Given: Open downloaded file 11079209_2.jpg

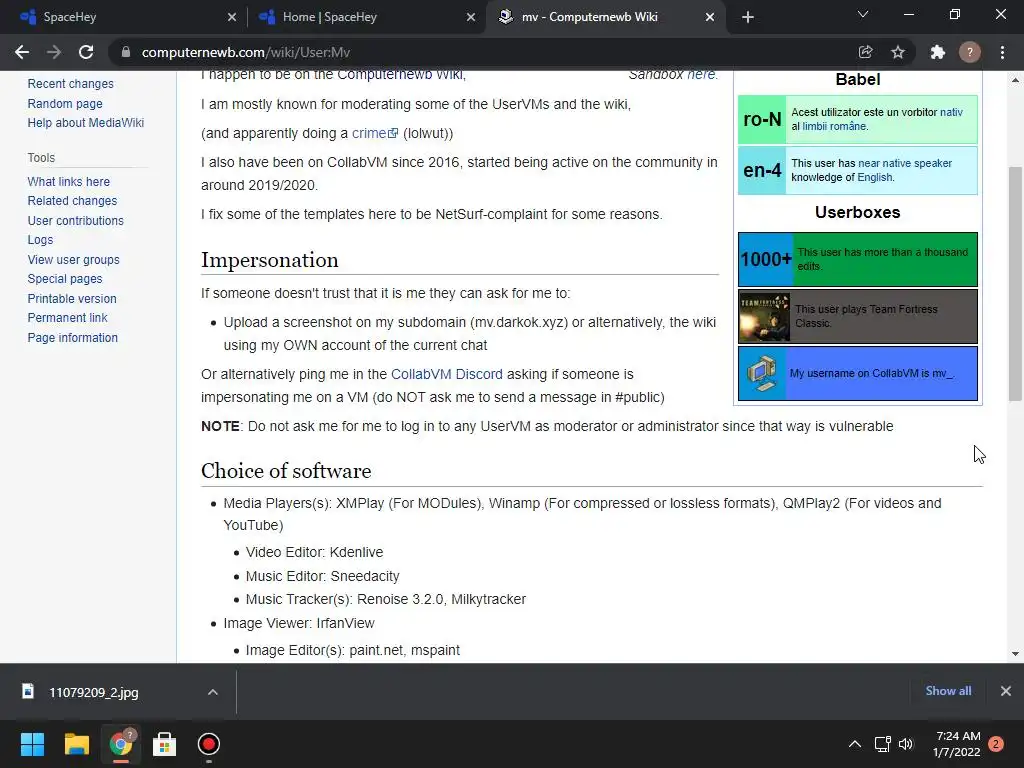Looking at the screenshot, I should tap(93, 692).
